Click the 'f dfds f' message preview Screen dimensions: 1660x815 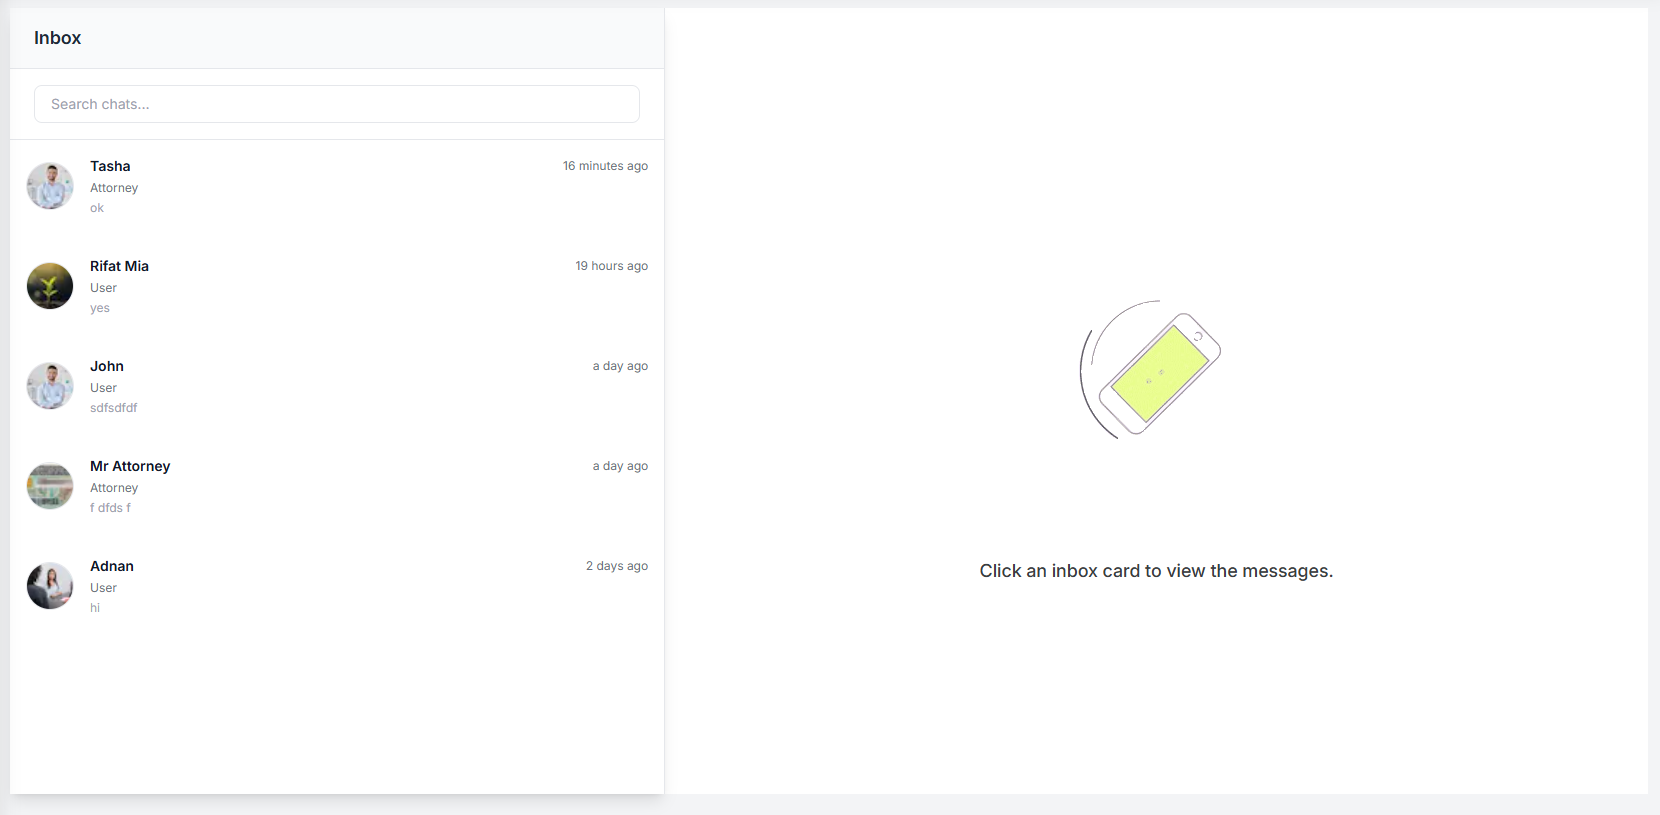pos(110,508)
